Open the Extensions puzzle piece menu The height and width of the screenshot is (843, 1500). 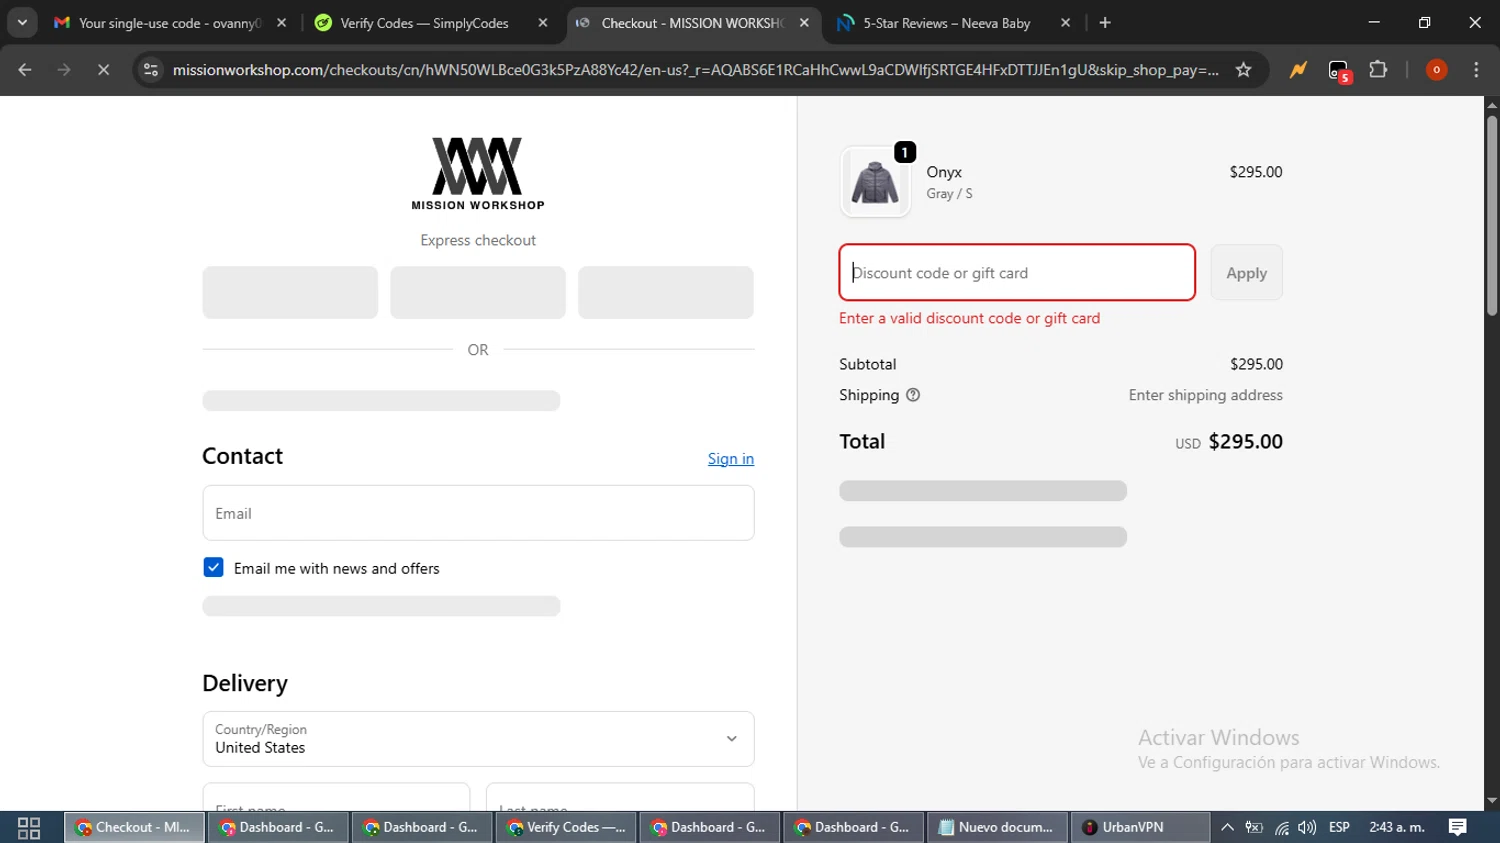pos(1379,70)
